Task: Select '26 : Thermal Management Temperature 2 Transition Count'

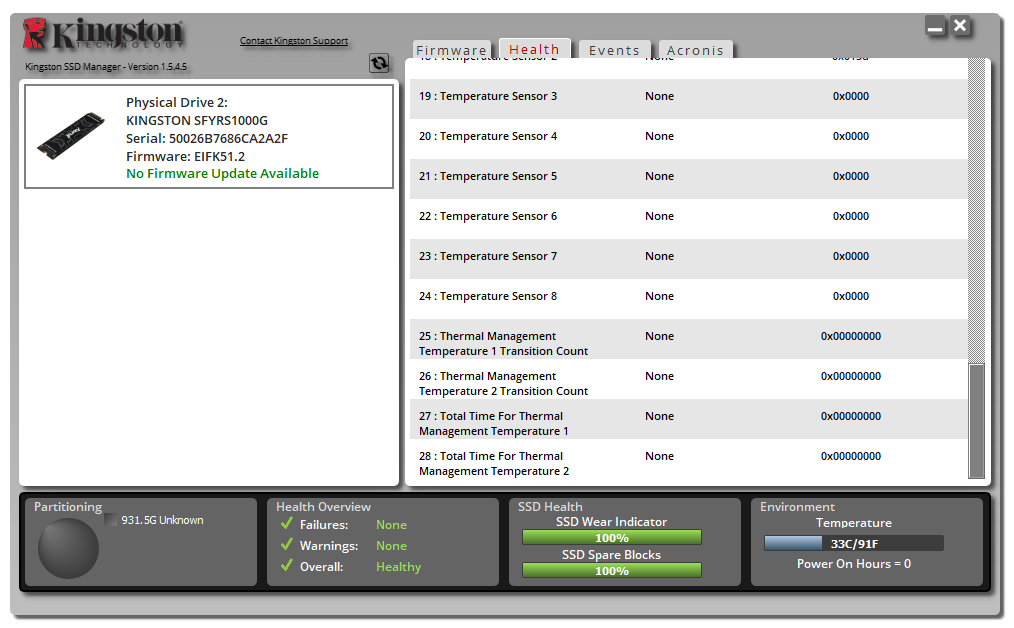Action: coord(689,380)
